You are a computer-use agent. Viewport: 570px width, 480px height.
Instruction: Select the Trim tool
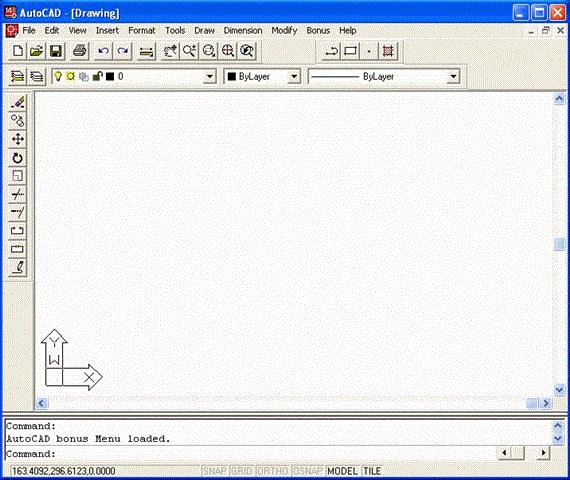tap(17, 195)
